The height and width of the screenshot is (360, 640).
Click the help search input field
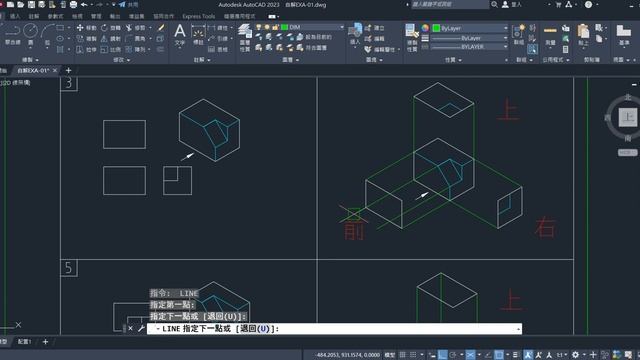449,4
